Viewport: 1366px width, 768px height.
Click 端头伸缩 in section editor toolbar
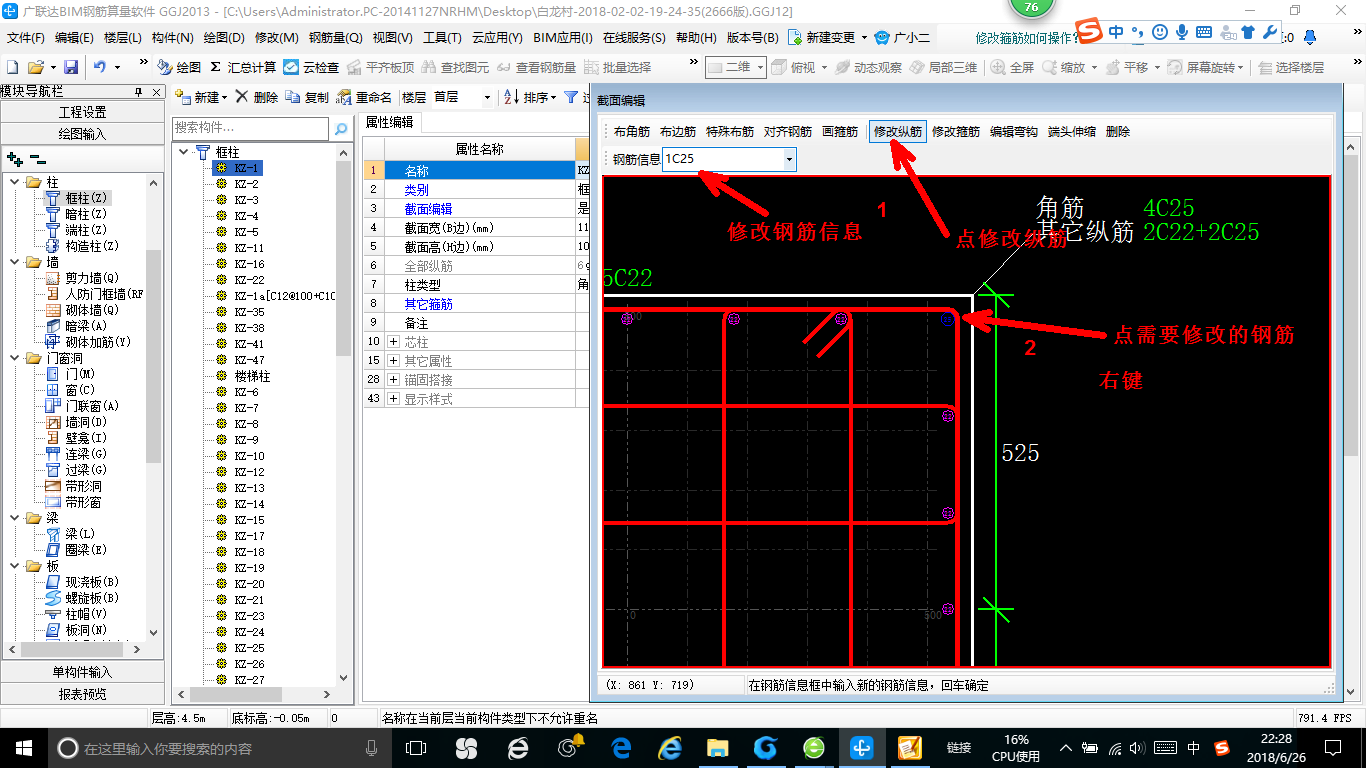pos(1072,131)
